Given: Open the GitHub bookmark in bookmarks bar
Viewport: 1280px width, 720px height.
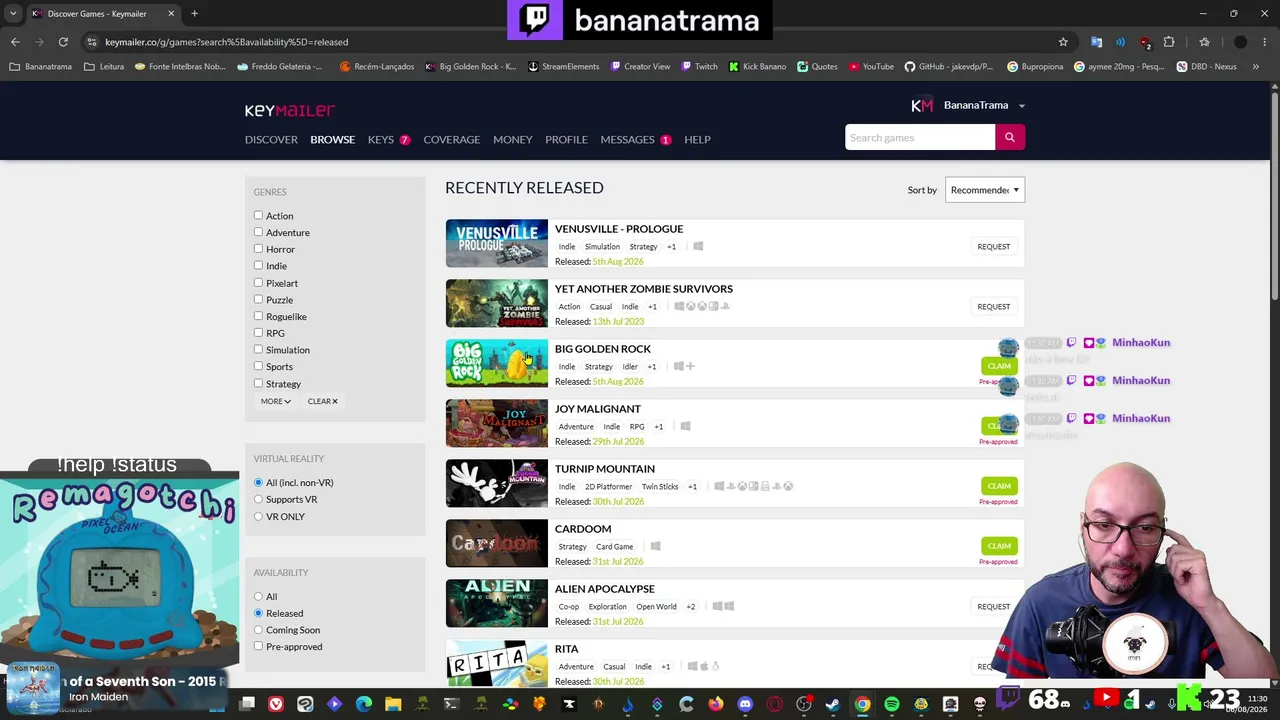Looking at the screenshot, I should point(949,67).
